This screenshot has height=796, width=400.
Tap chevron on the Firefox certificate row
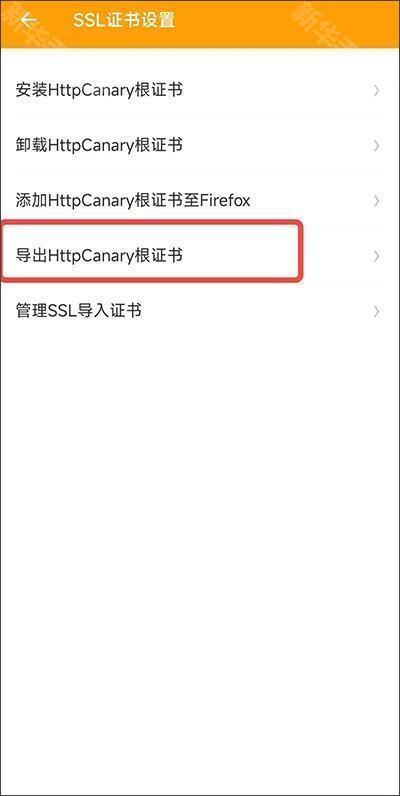(x=376, y=201)
